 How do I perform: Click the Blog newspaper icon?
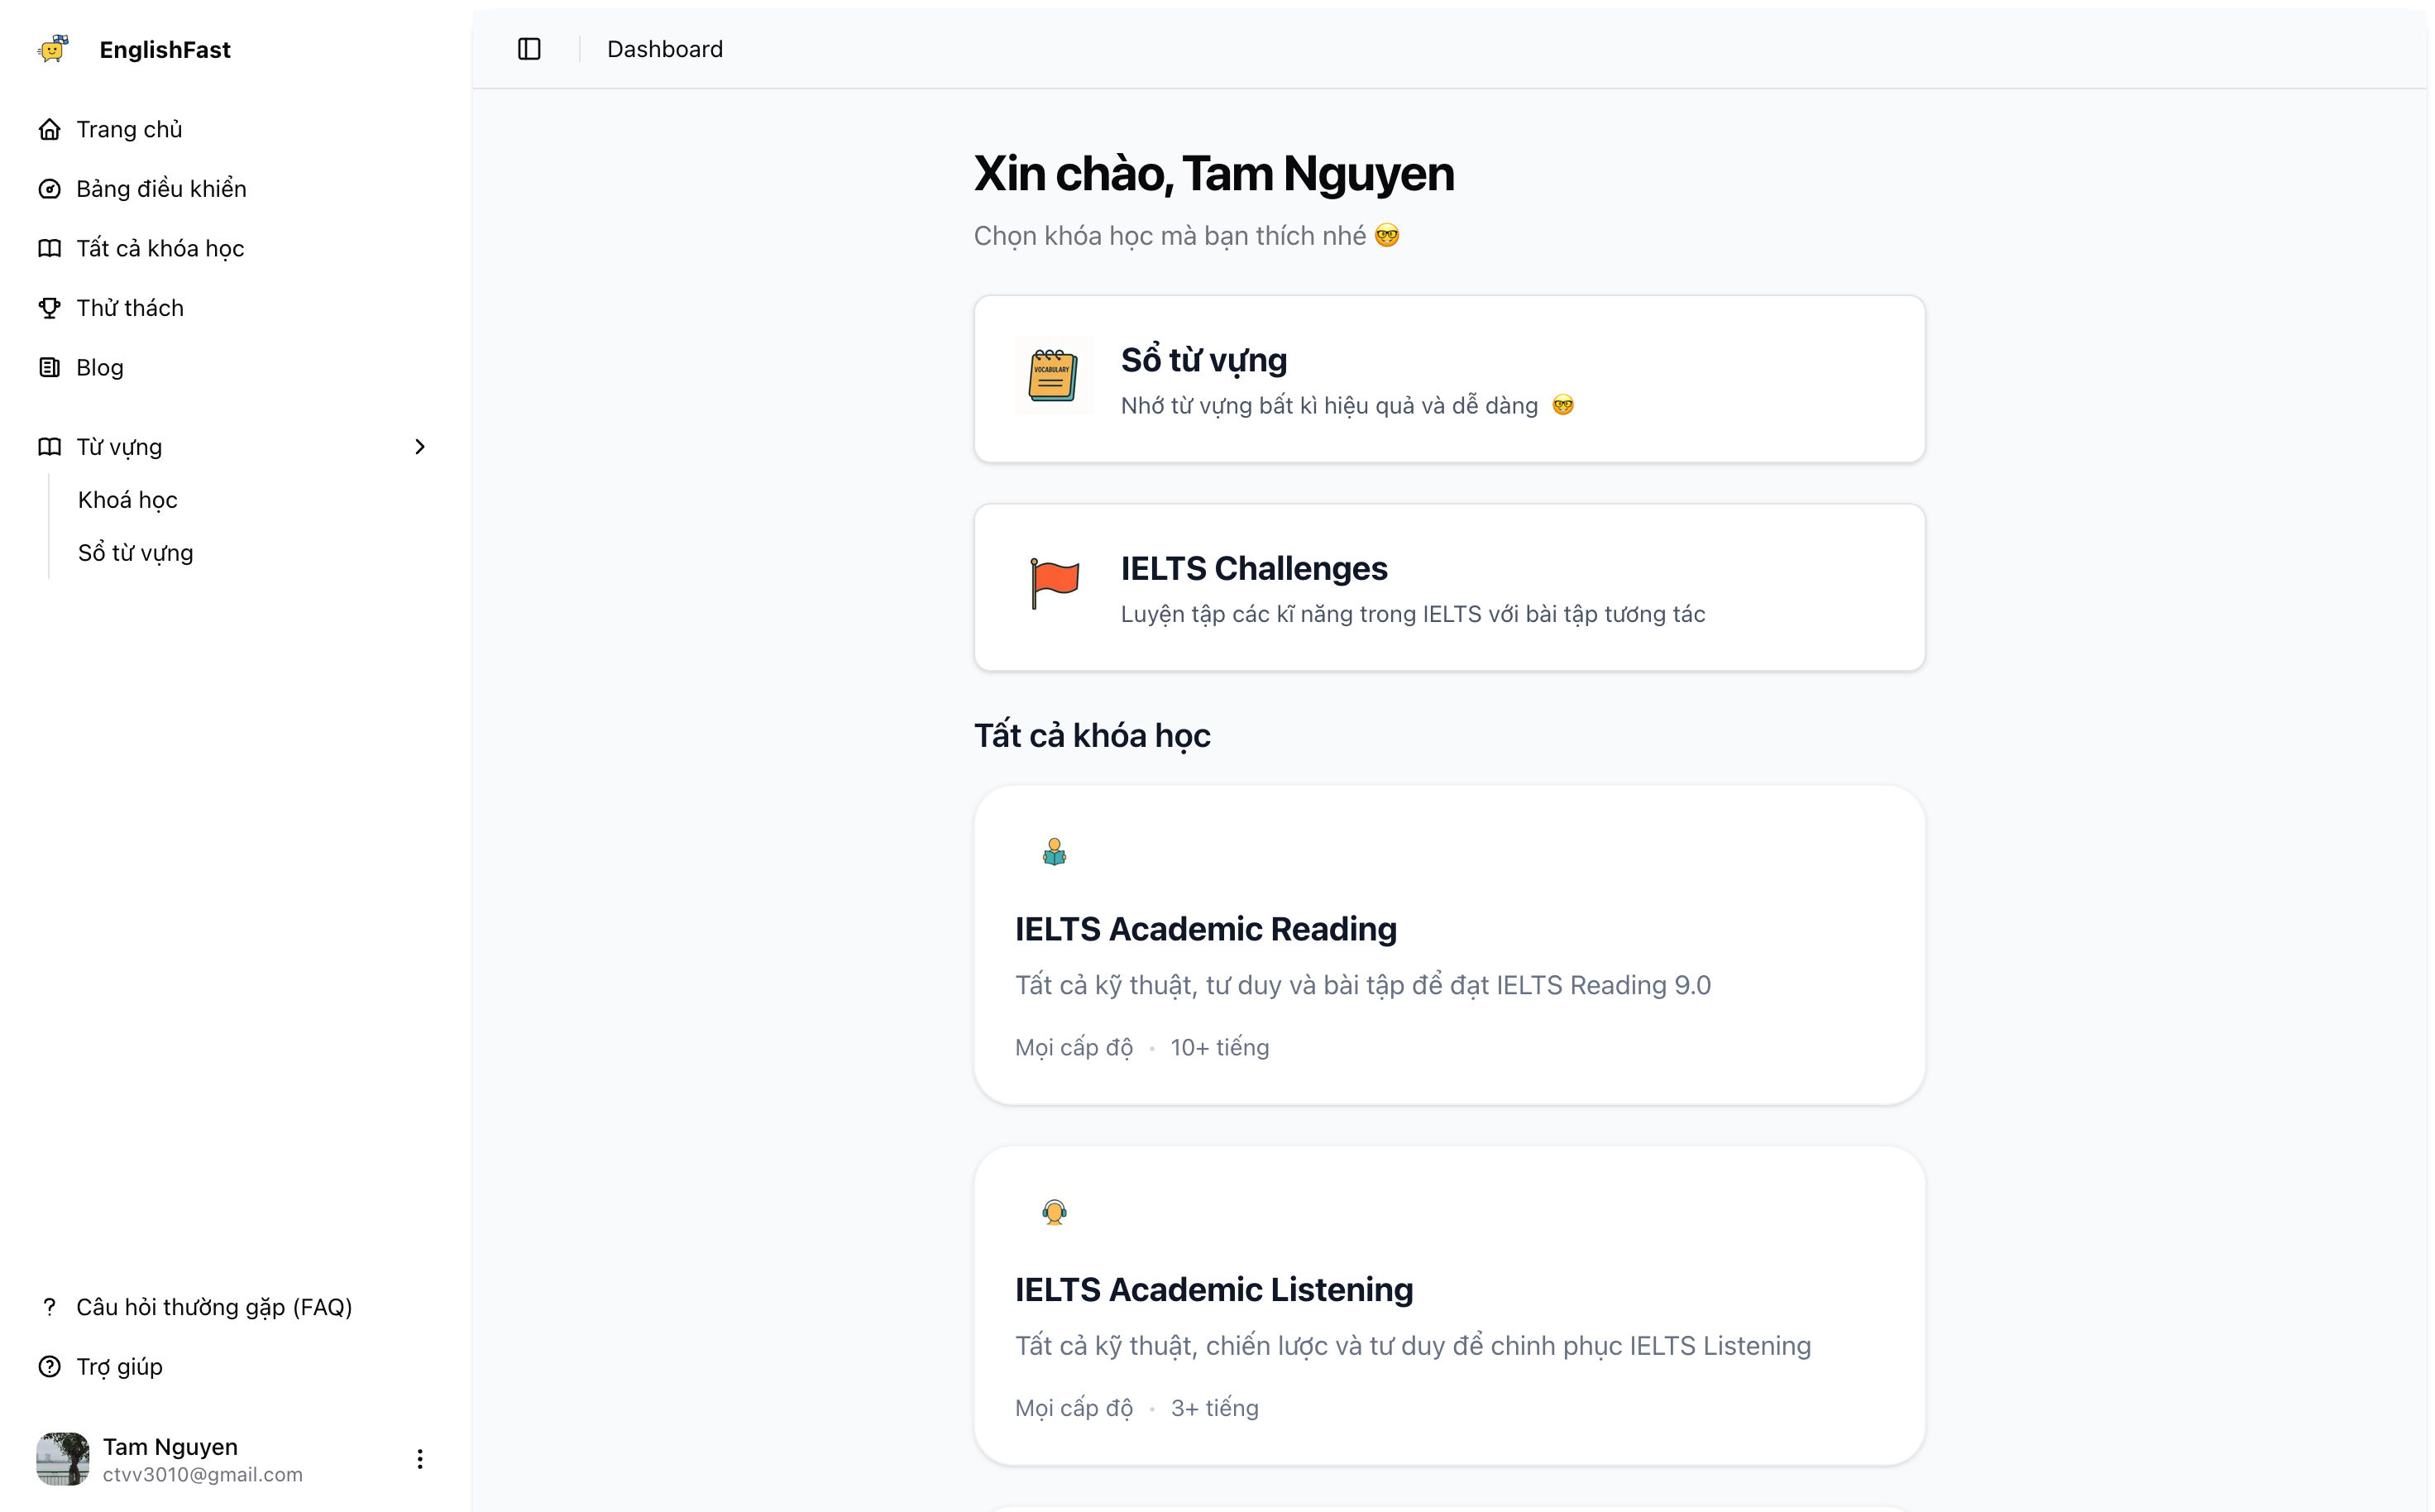click(x=49, y=367)
